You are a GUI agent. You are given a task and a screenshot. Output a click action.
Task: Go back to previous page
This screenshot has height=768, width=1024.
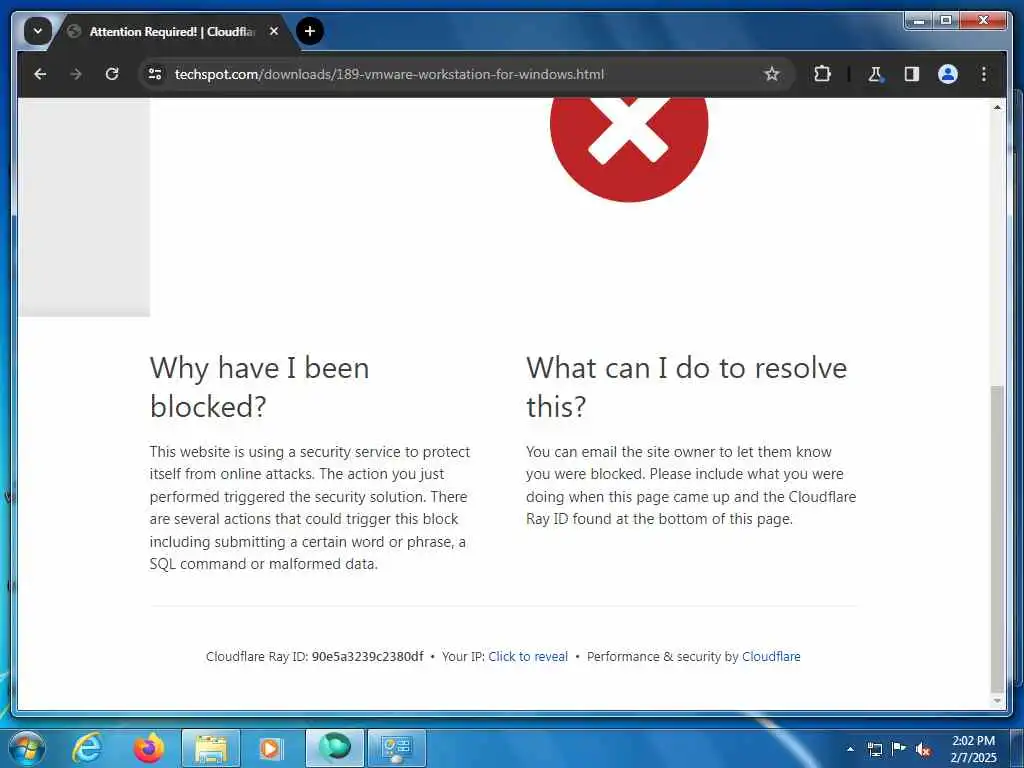click(x=40, y=74)
